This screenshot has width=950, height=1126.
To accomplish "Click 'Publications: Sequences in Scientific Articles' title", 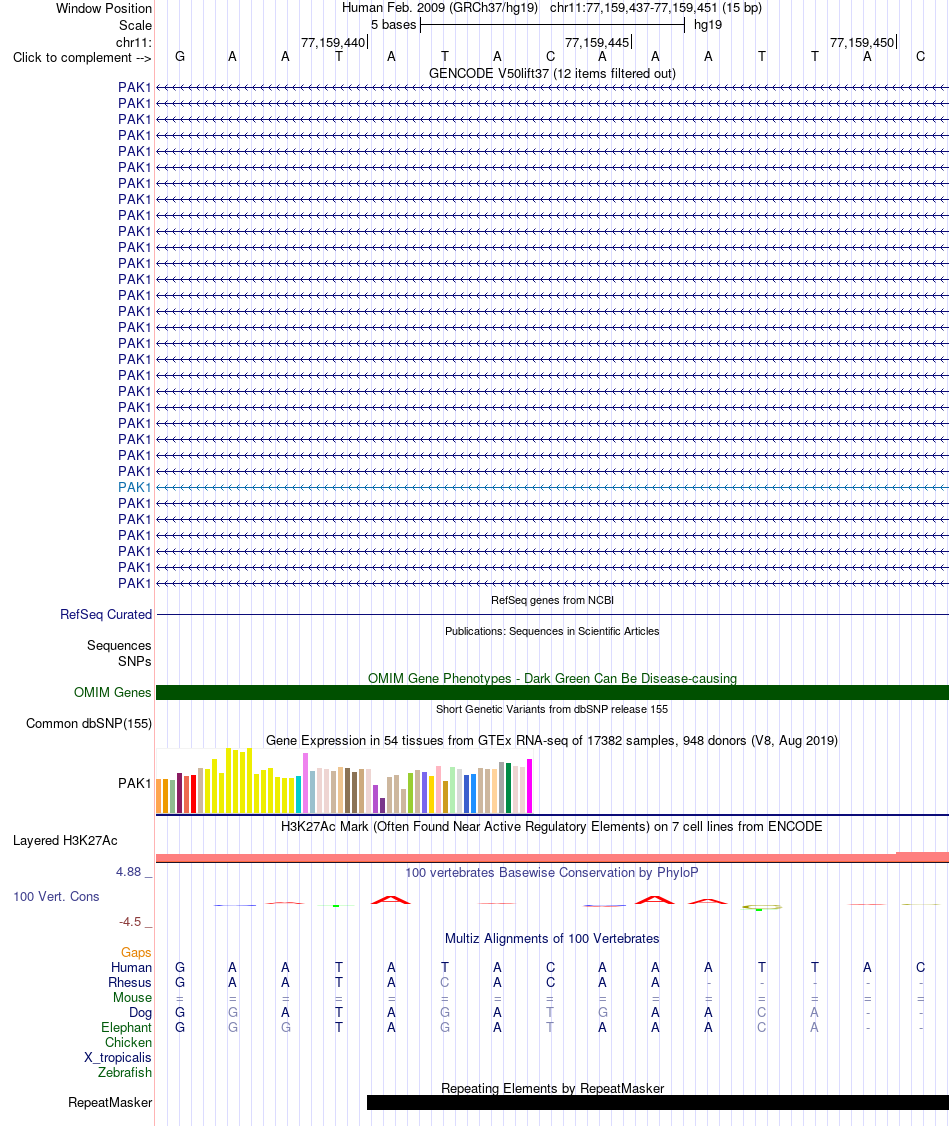I will tap(552, 631).
